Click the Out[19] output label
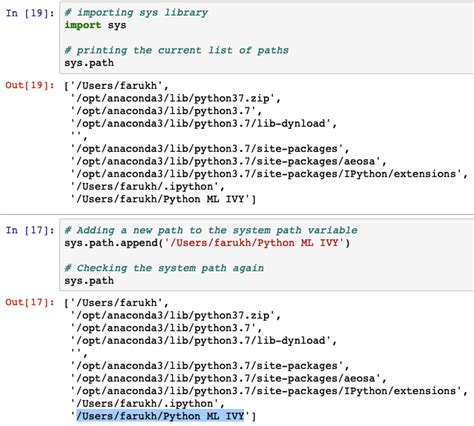Screen dimensions: 474x426 tap(30, 85)
